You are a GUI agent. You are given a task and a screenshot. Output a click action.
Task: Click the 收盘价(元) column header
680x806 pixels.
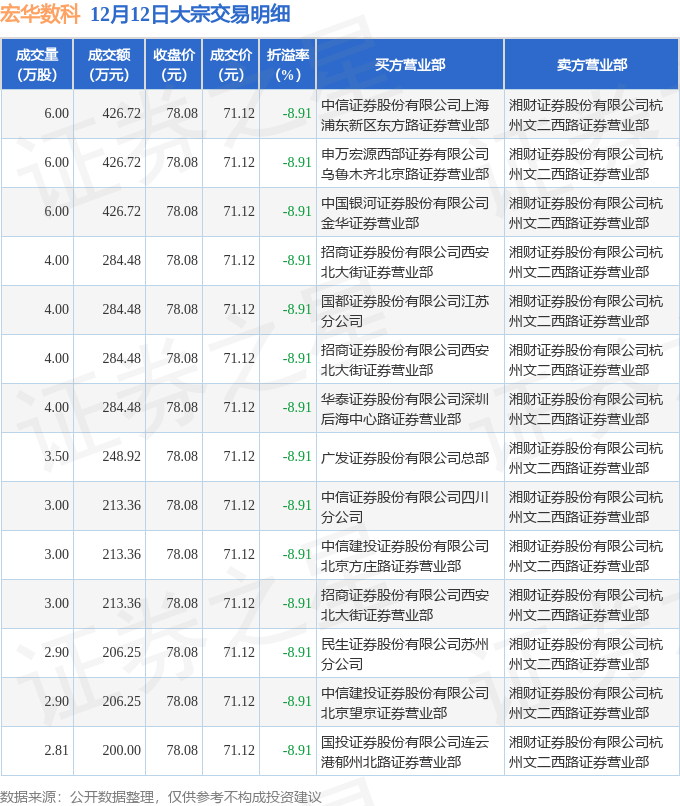174,65
